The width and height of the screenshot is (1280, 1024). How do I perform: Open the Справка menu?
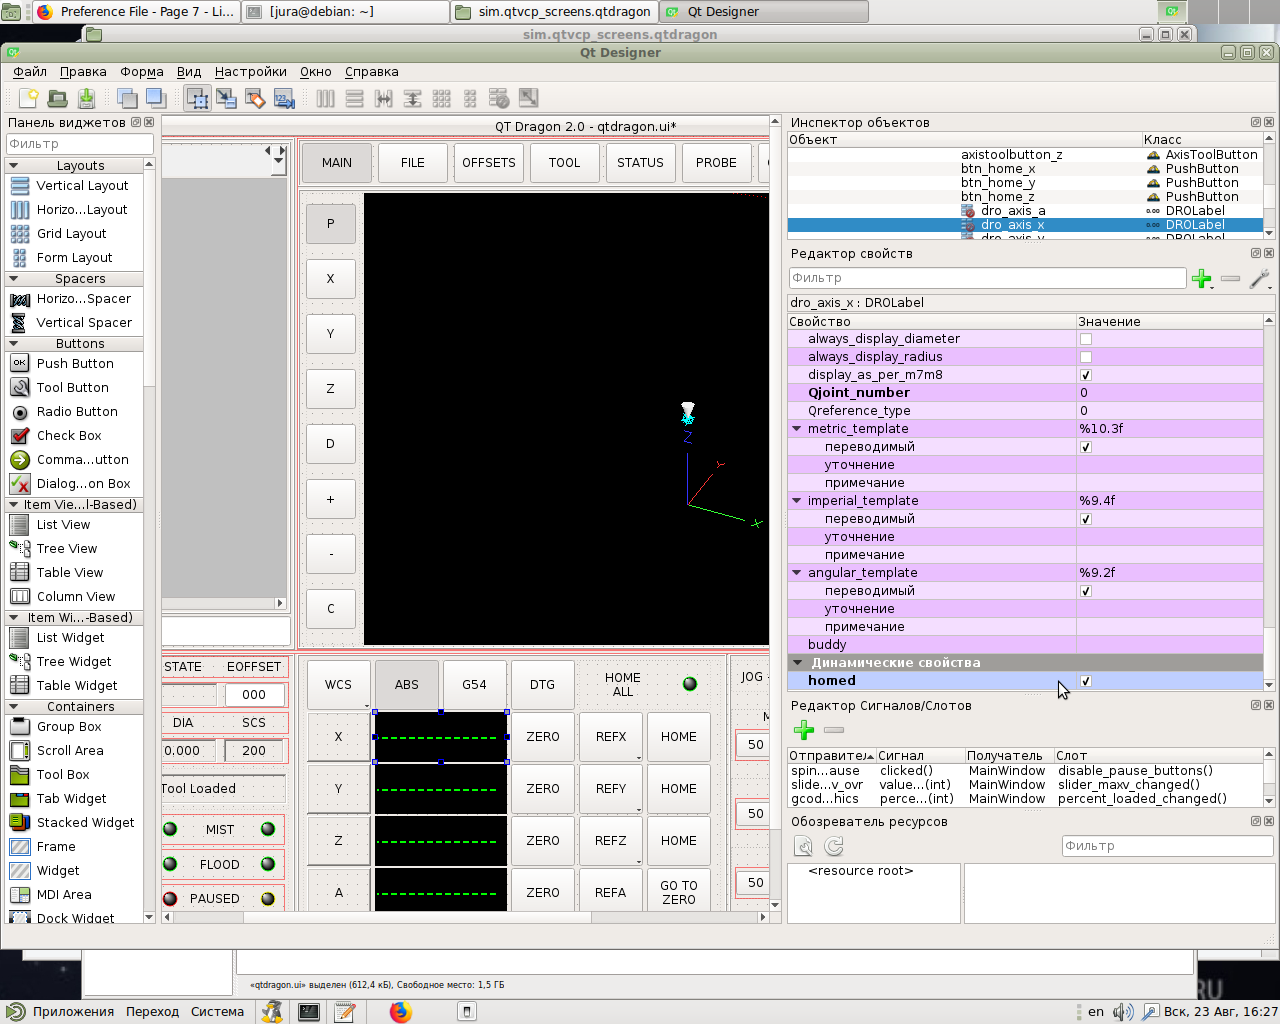[372, 72]
